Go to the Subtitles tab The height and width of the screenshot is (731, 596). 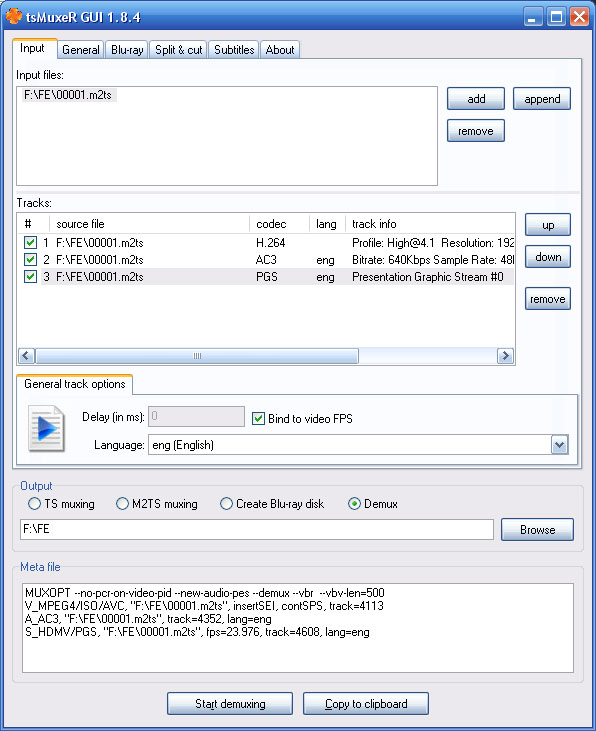tap(234, 49)
